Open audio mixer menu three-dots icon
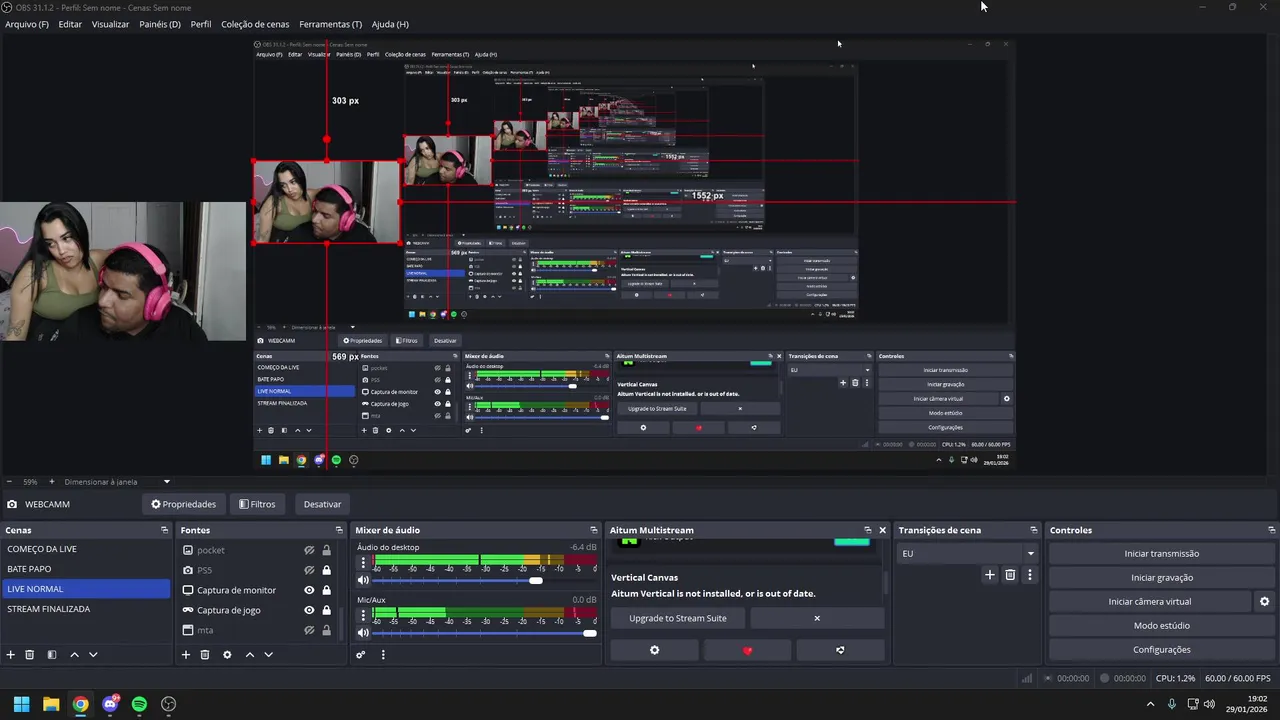The image size is (1280, 720). 382,655
